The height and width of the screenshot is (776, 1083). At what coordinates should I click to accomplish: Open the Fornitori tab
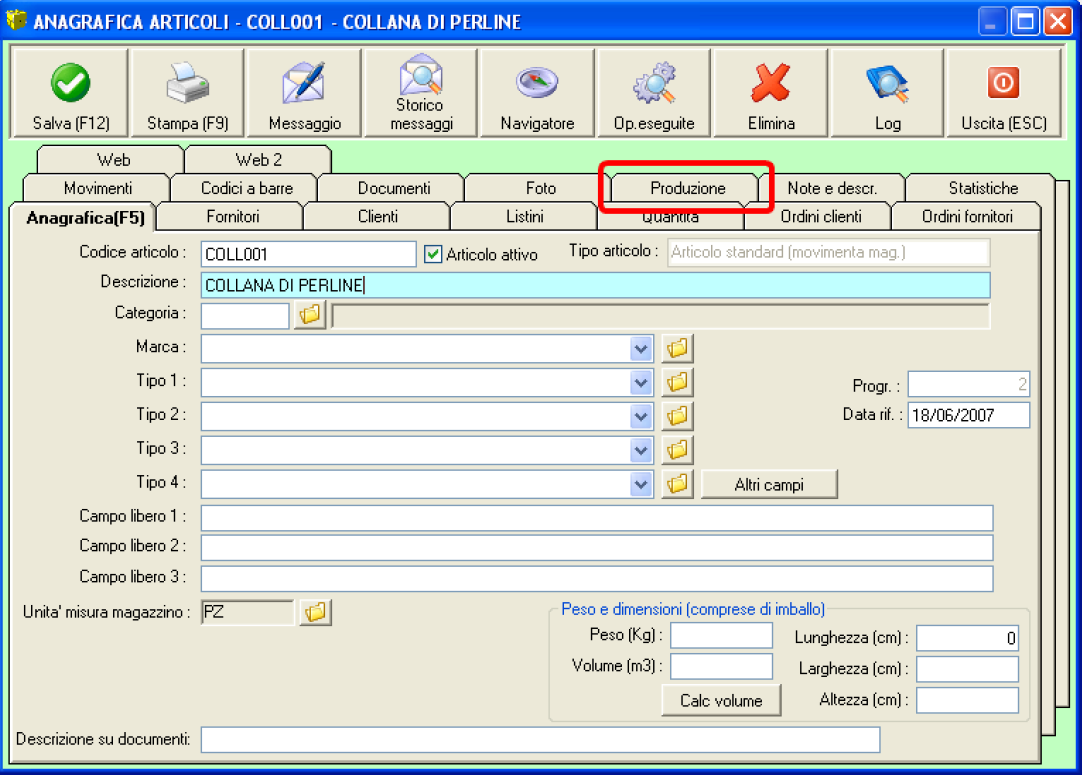pyautogui.click(x=232, y=216)
